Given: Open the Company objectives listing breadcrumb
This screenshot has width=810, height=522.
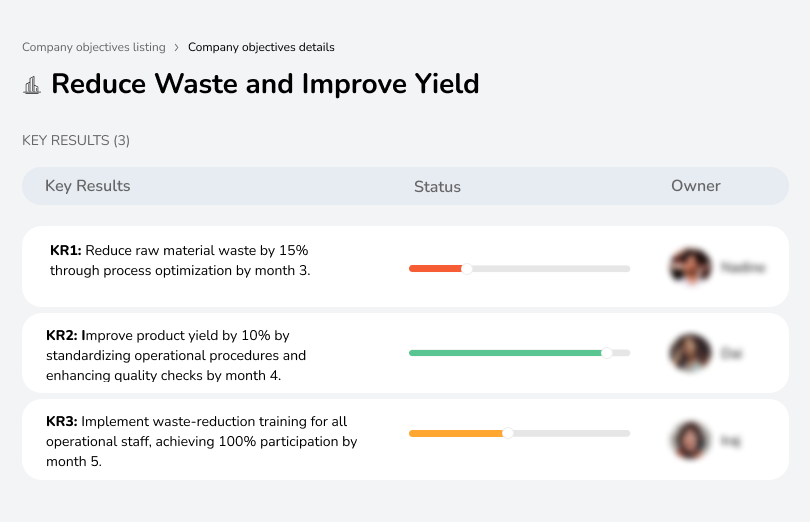Looking at the screenshot, I should pos(94,47).
